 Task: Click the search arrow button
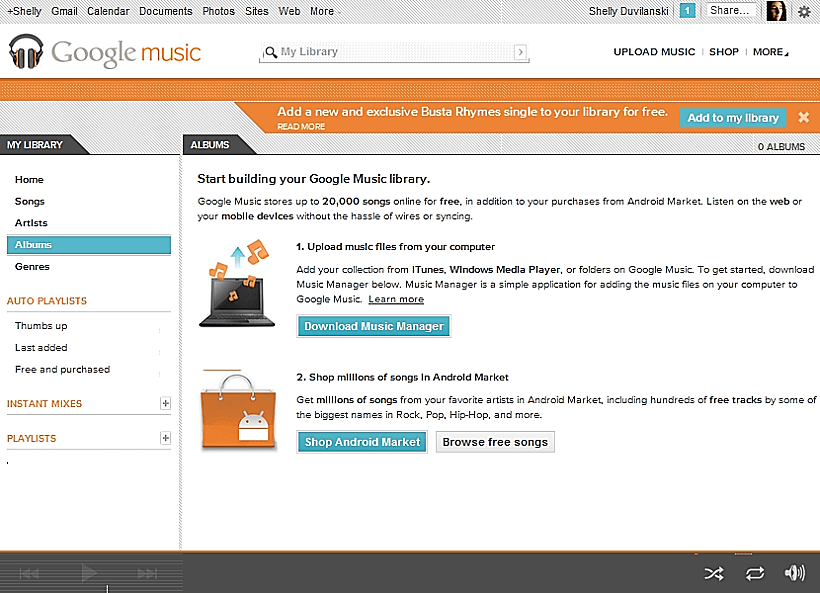(520, 52)
